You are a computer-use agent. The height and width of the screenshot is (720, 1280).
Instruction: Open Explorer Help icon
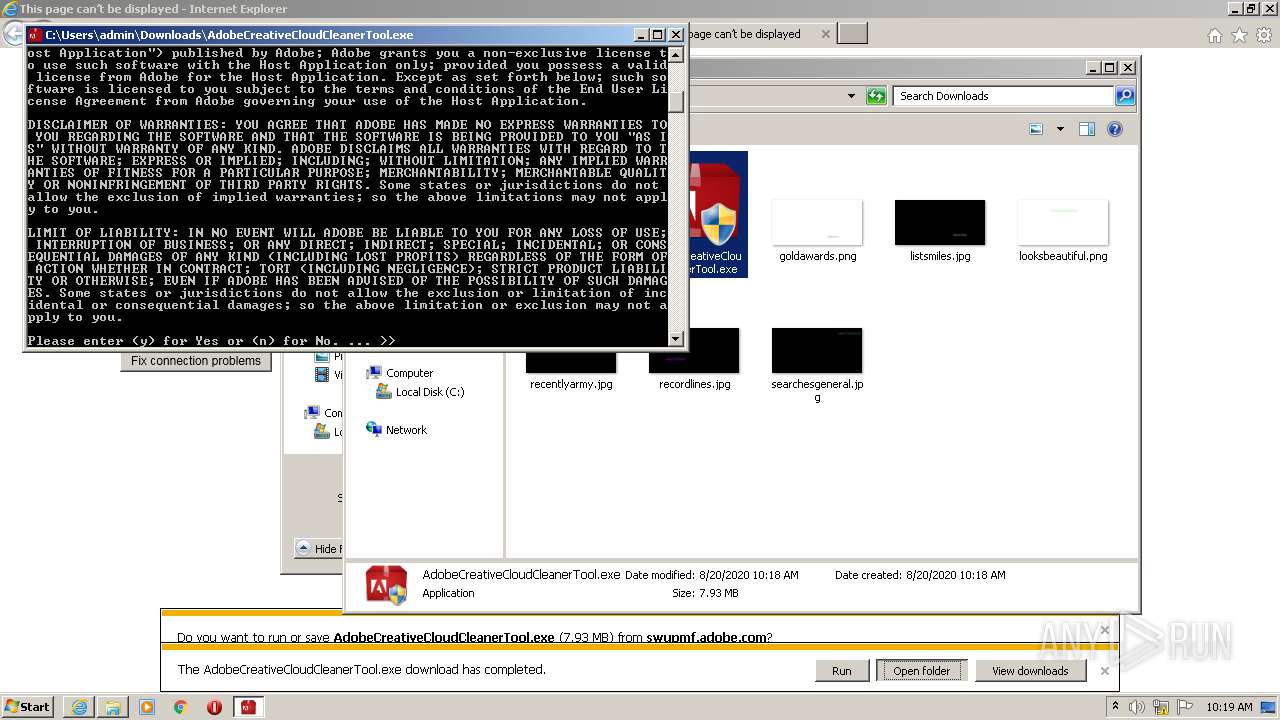(x=1115, y=129)
